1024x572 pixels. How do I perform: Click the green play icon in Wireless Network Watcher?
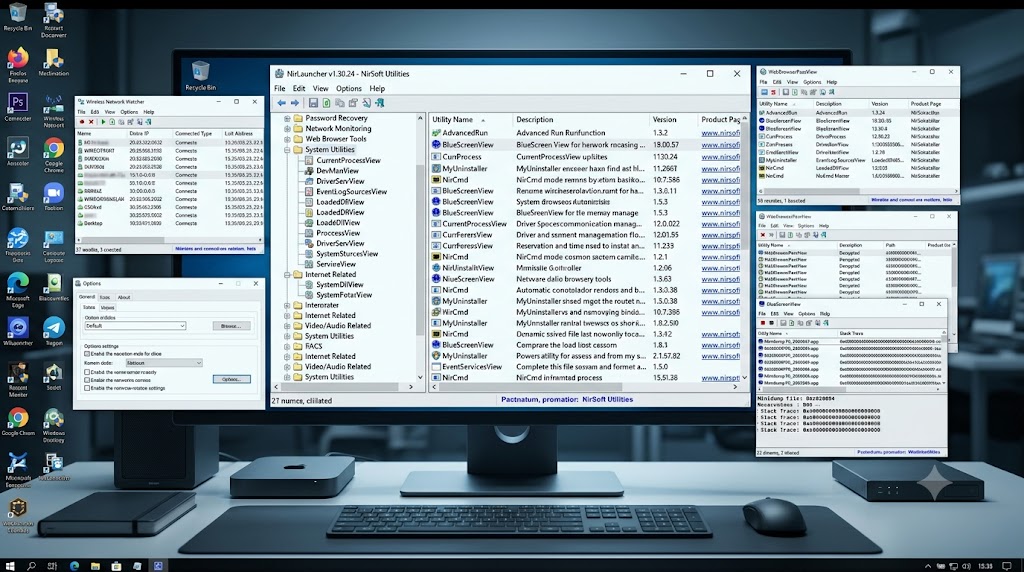pos(103,121)
